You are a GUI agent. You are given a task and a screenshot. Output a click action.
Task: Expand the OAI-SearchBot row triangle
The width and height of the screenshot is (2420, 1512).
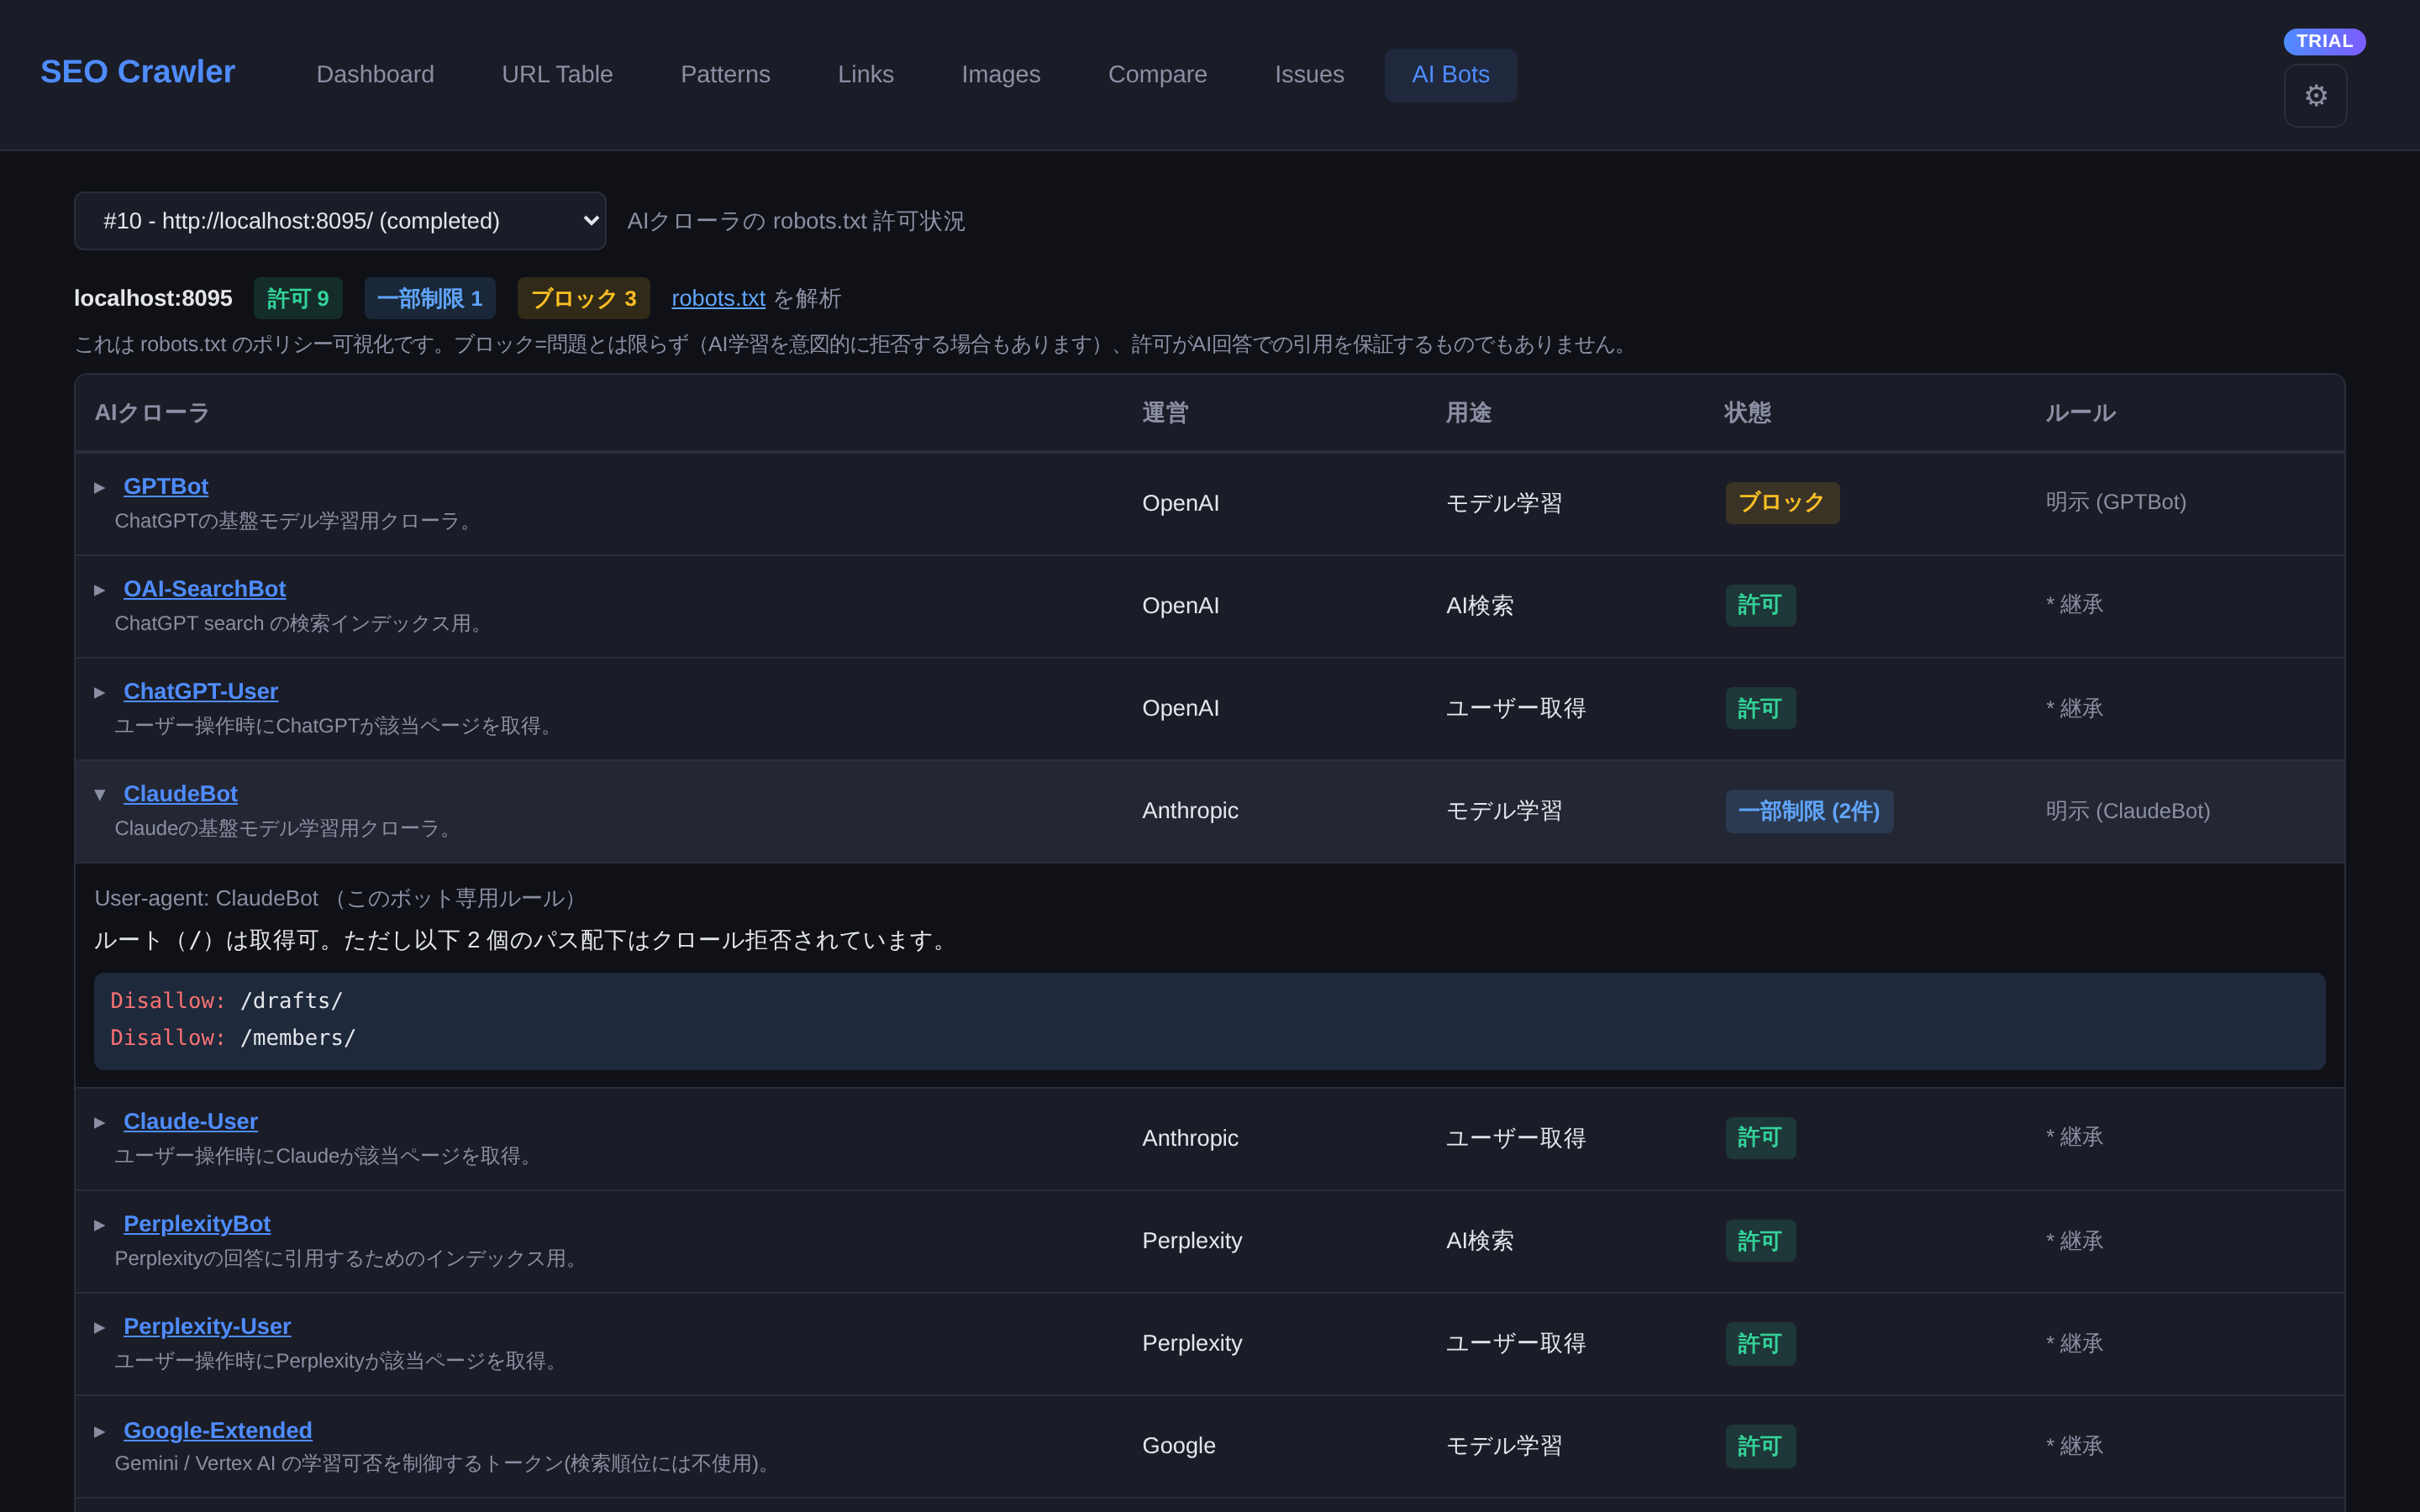(100, 590)
